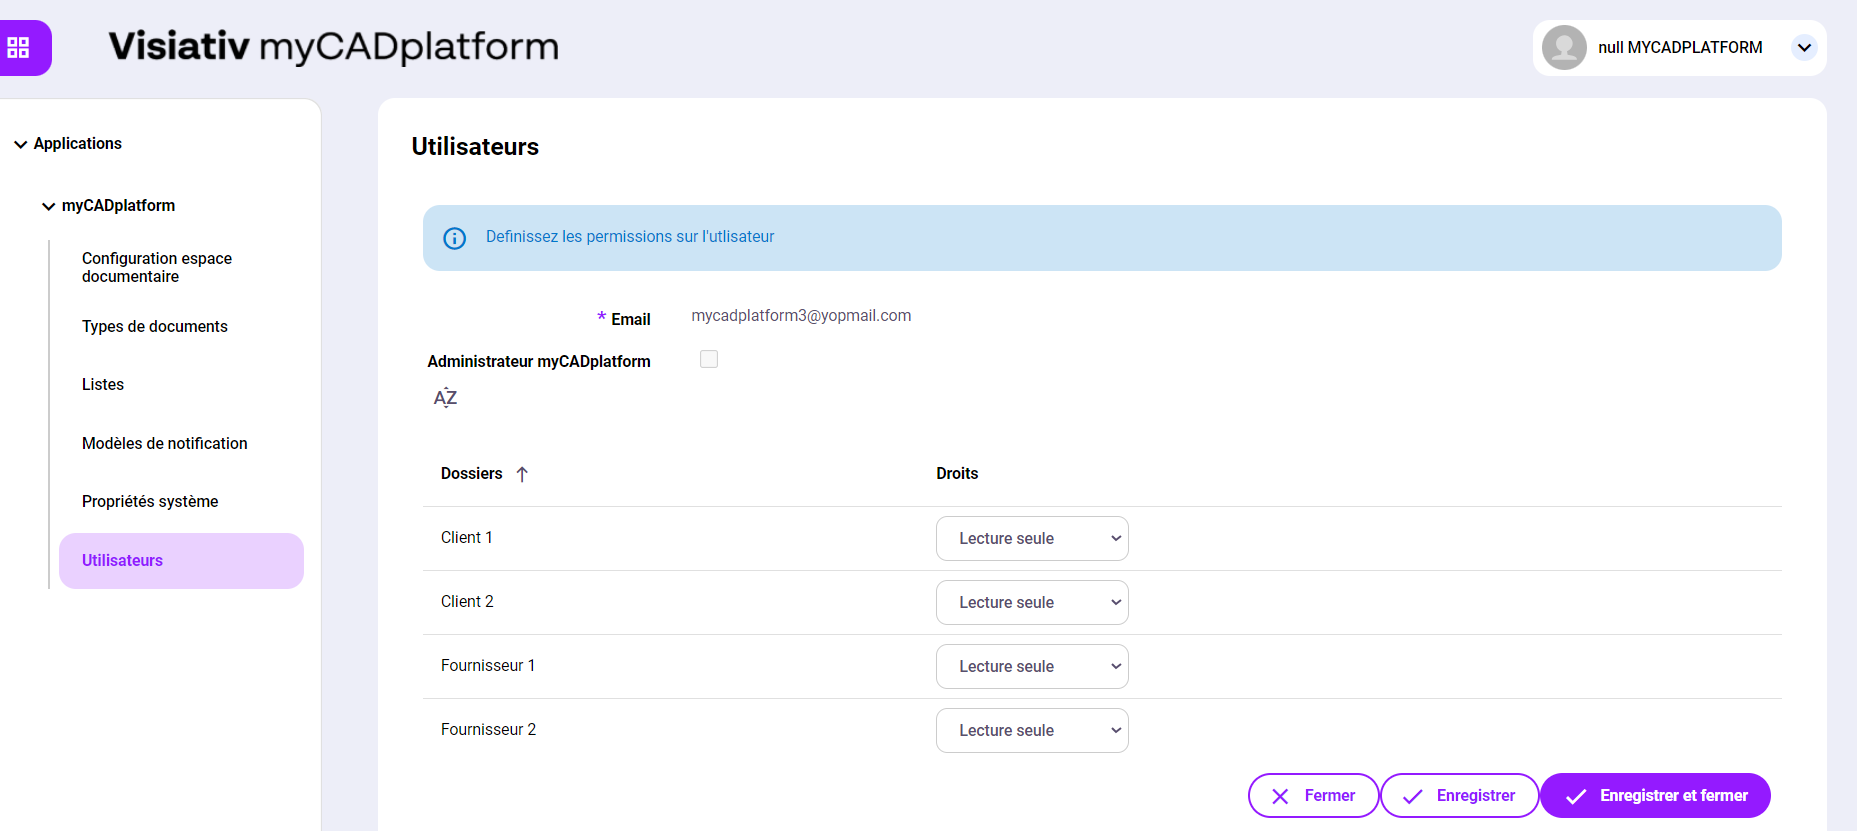Open the Droits dropdown for Fournisseur 2
Viewport: 1857px width, 831px height.
click(x=1032, y=731)
